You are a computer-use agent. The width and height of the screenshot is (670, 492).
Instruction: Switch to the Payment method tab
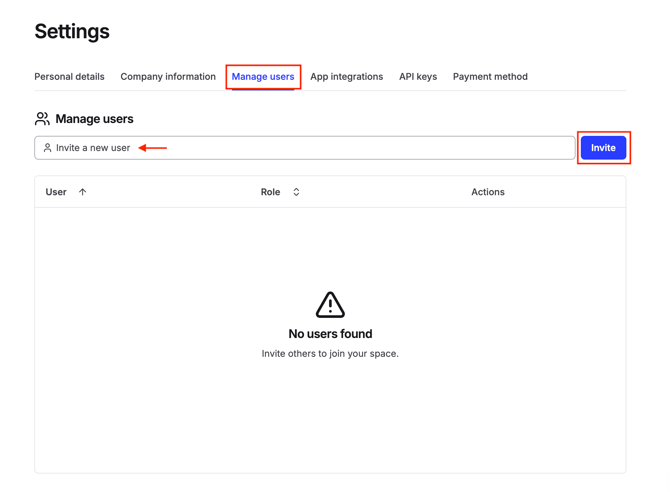pyautogui.click(x=490, y=77)
